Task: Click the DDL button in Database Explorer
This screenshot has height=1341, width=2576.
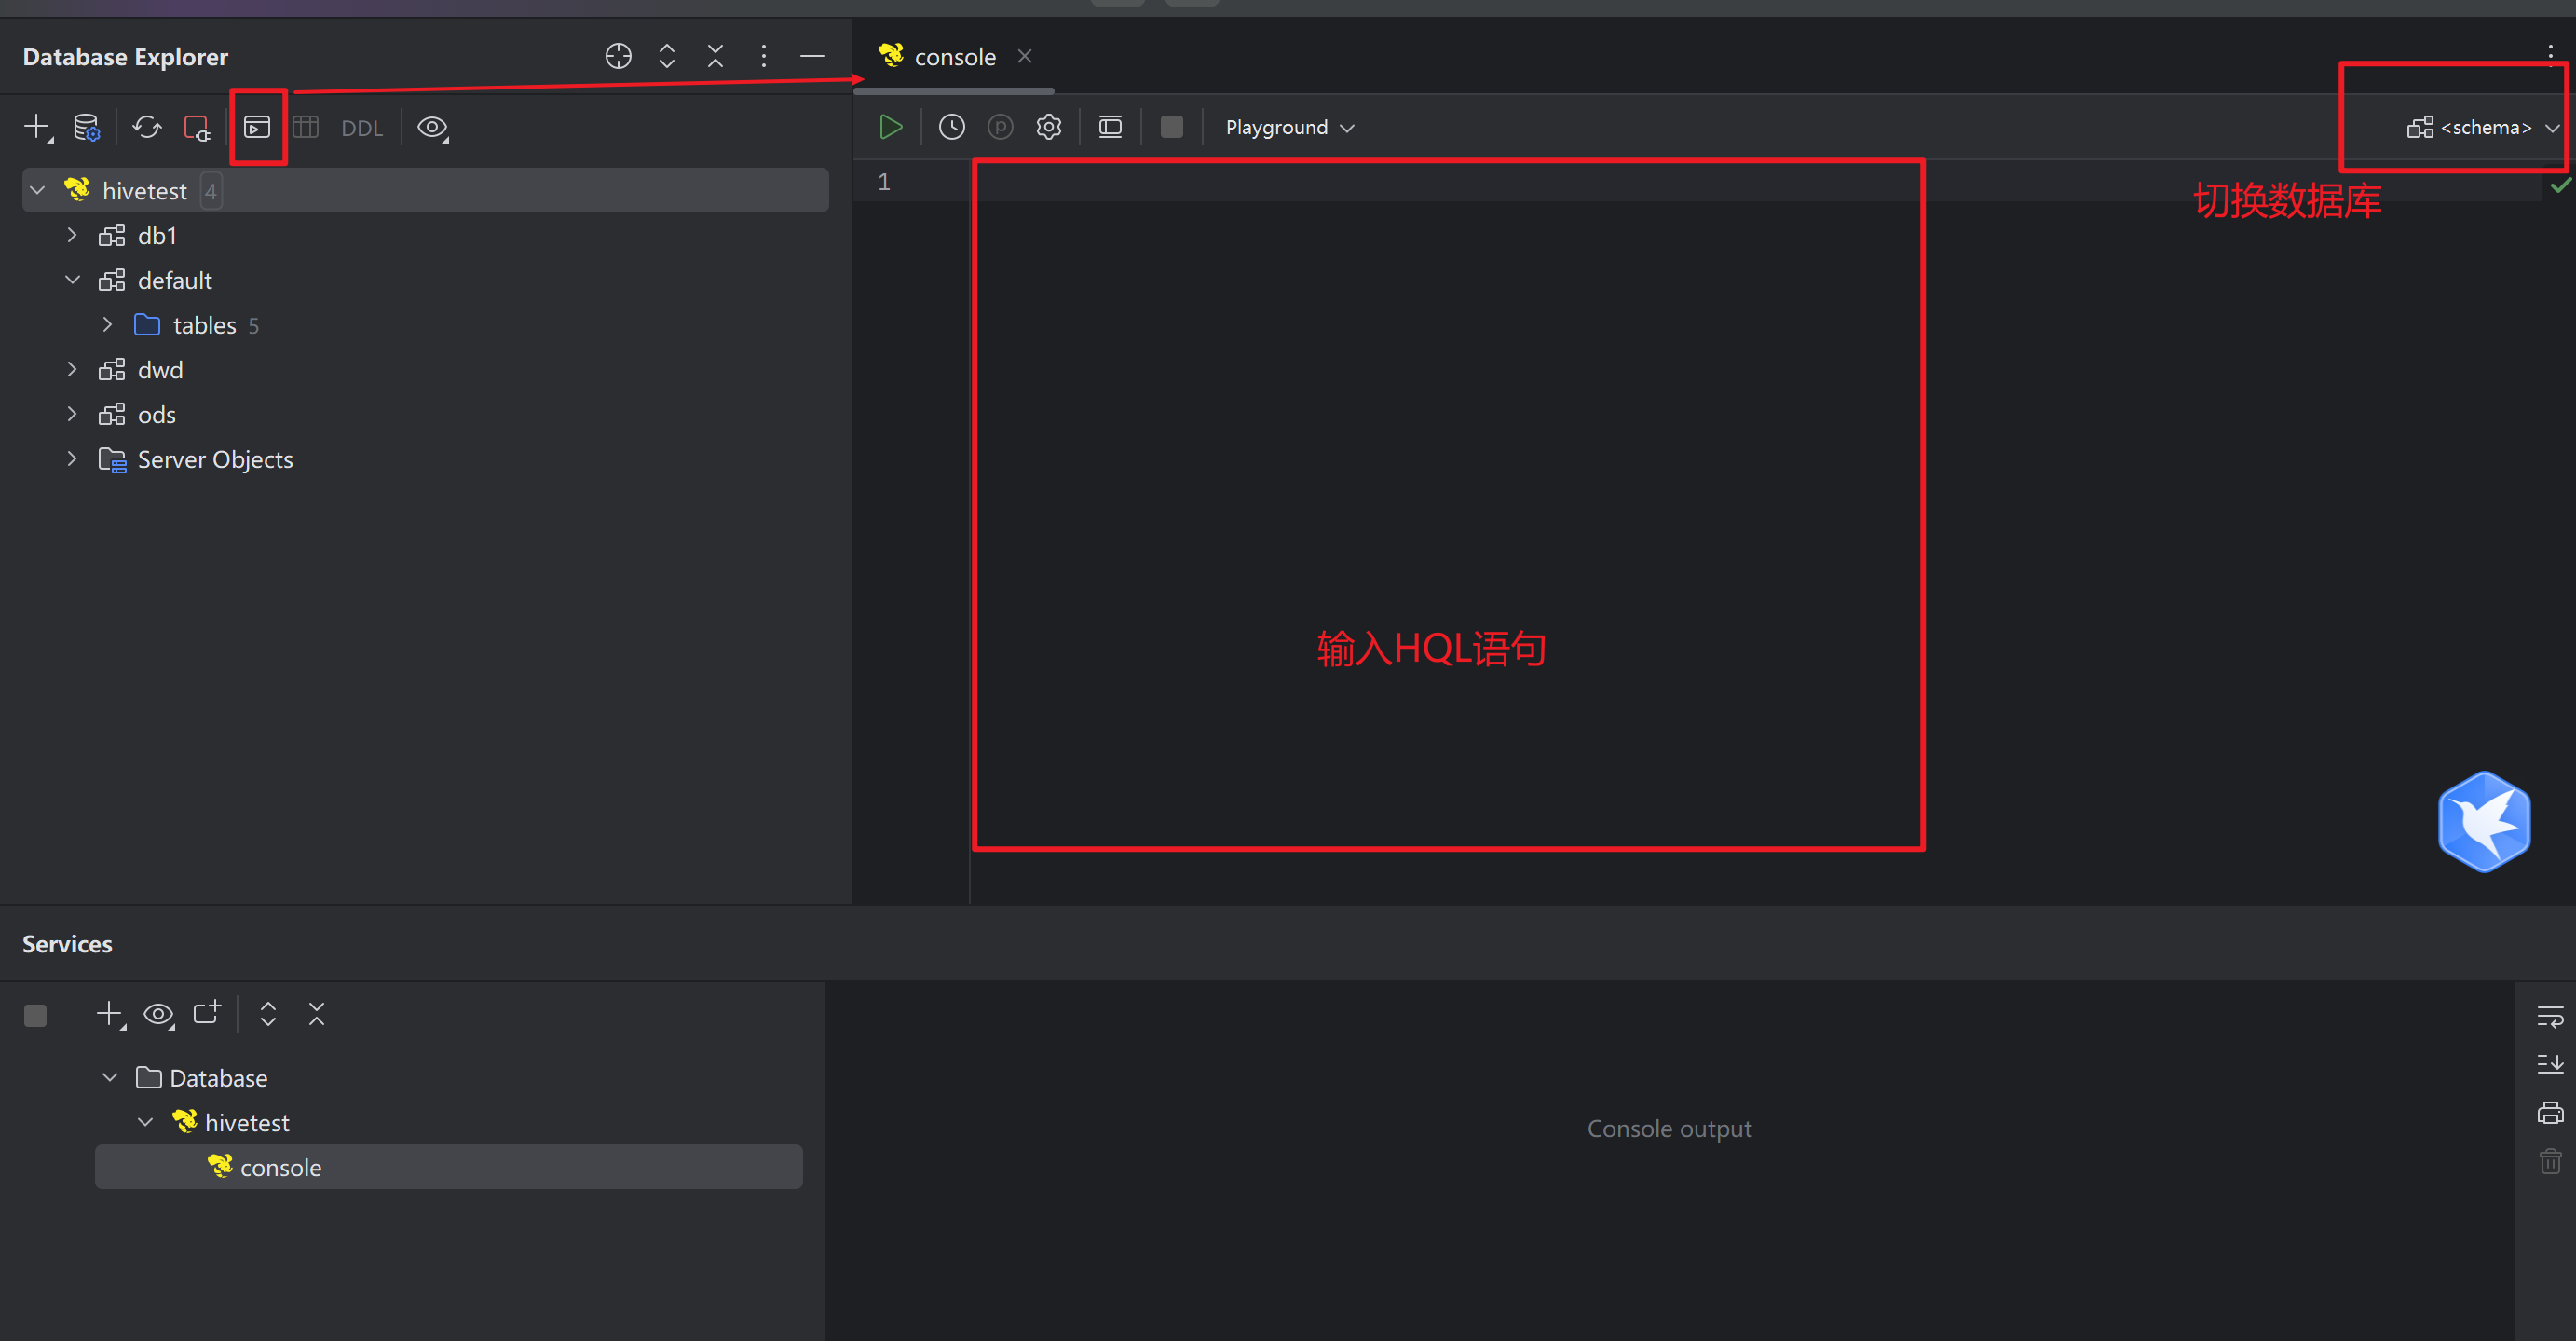Action: 361,128
